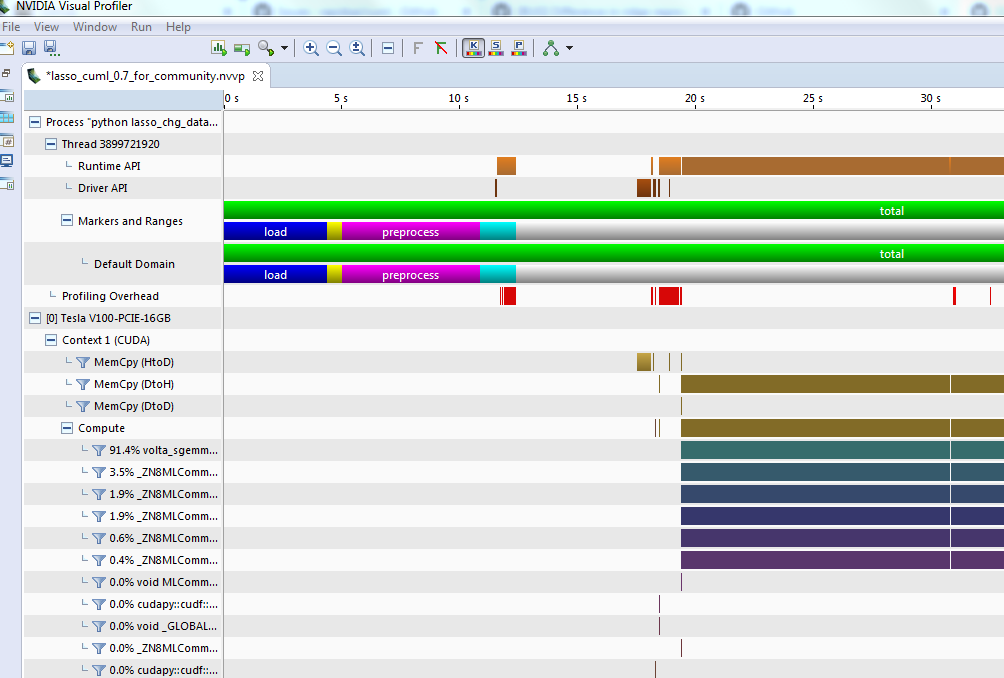Open the Run menu
The width and height of the screenshot is (1004, 678).
point(141,27)
